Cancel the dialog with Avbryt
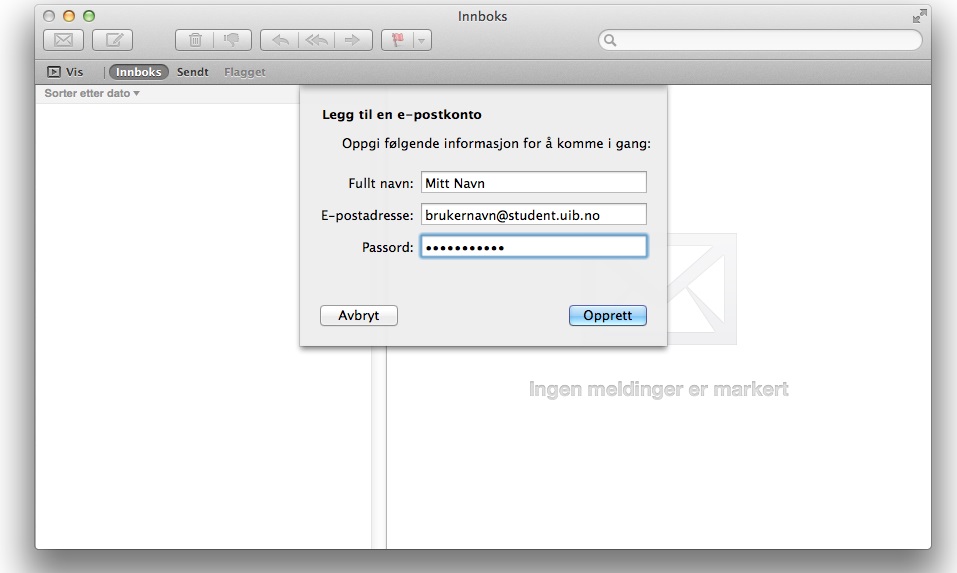Viewport: 957px width, 573px height. click(359, 315)
